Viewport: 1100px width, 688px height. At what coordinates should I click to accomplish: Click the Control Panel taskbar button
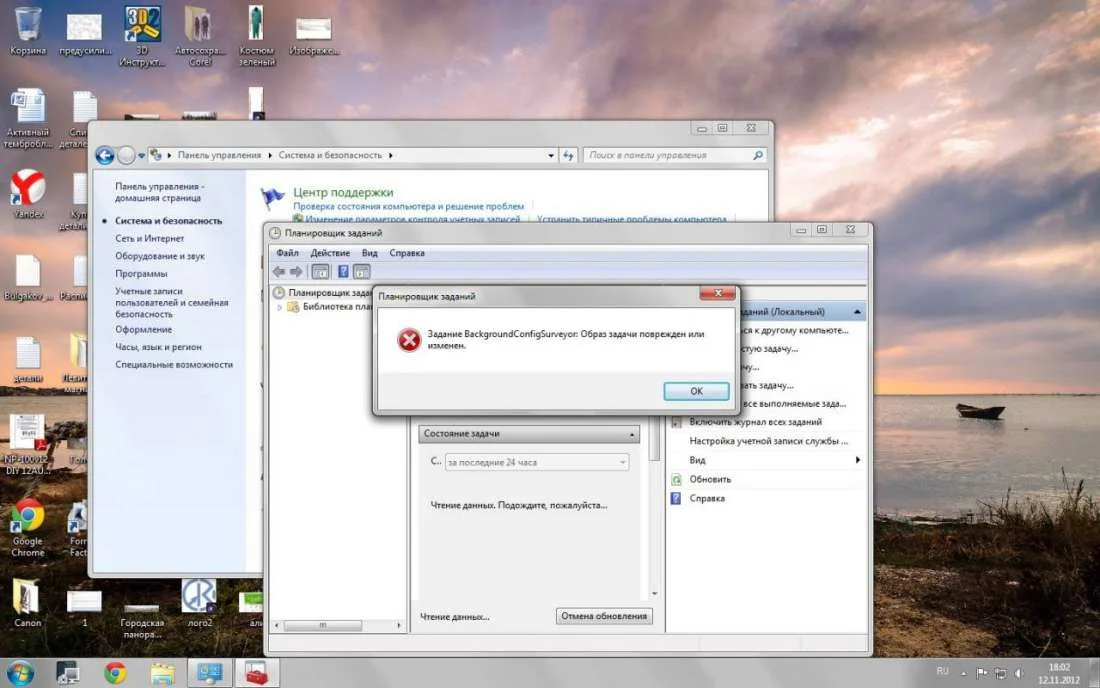pyautogui.click(x=210, y=673)
